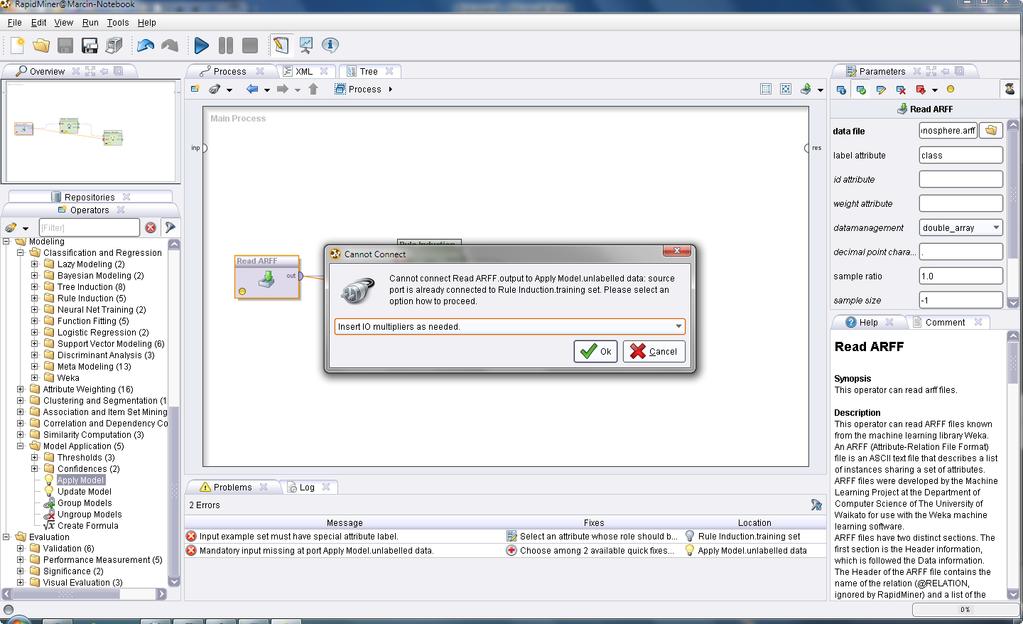Expand the Thresholds (3) folder
This screenshot has width=1023, height=624.
[35, 458]
